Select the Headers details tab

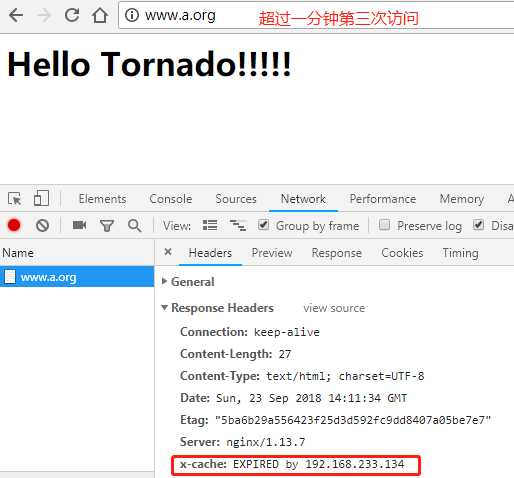[210, 253]
